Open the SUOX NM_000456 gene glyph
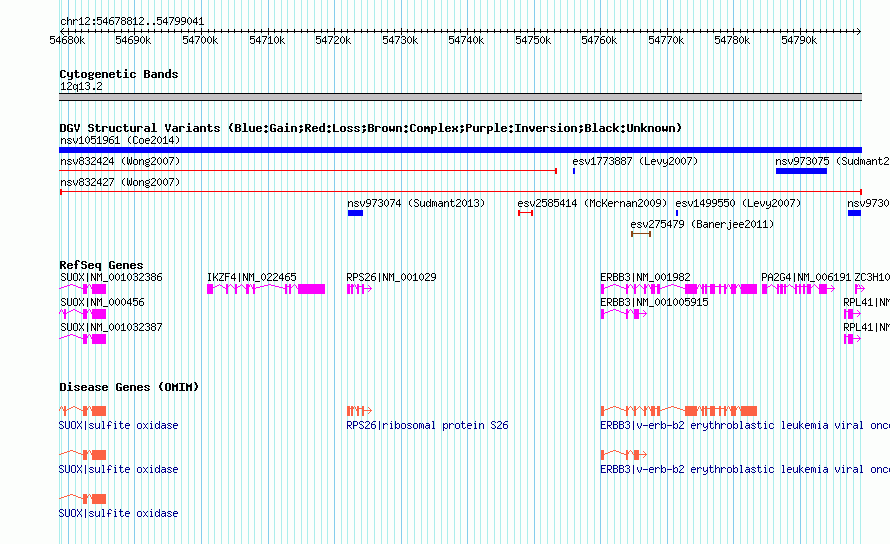This screenshot has width=890, height=544. (x=82, y=314)
